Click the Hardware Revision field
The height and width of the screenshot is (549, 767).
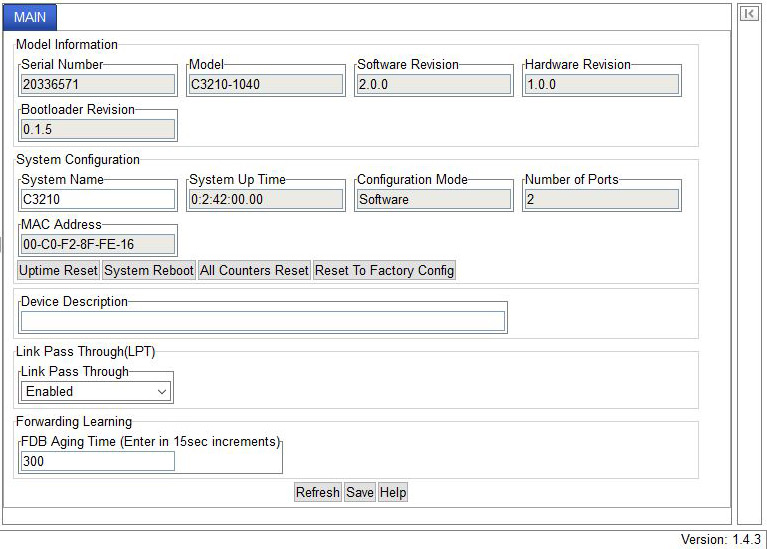pyautogui.click(x=601, y=85)
